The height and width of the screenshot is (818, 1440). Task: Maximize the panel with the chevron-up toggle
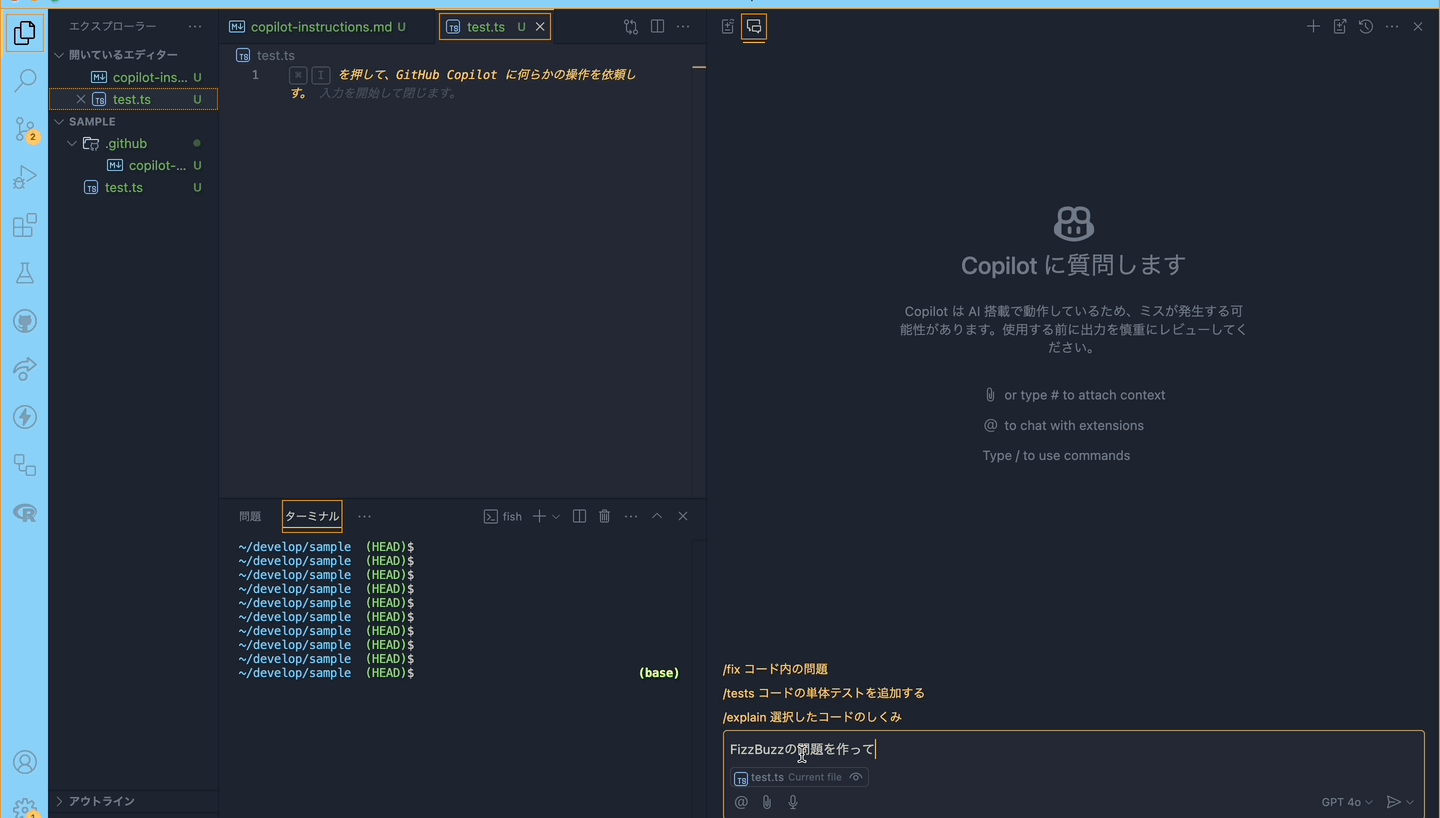point(657,516)
